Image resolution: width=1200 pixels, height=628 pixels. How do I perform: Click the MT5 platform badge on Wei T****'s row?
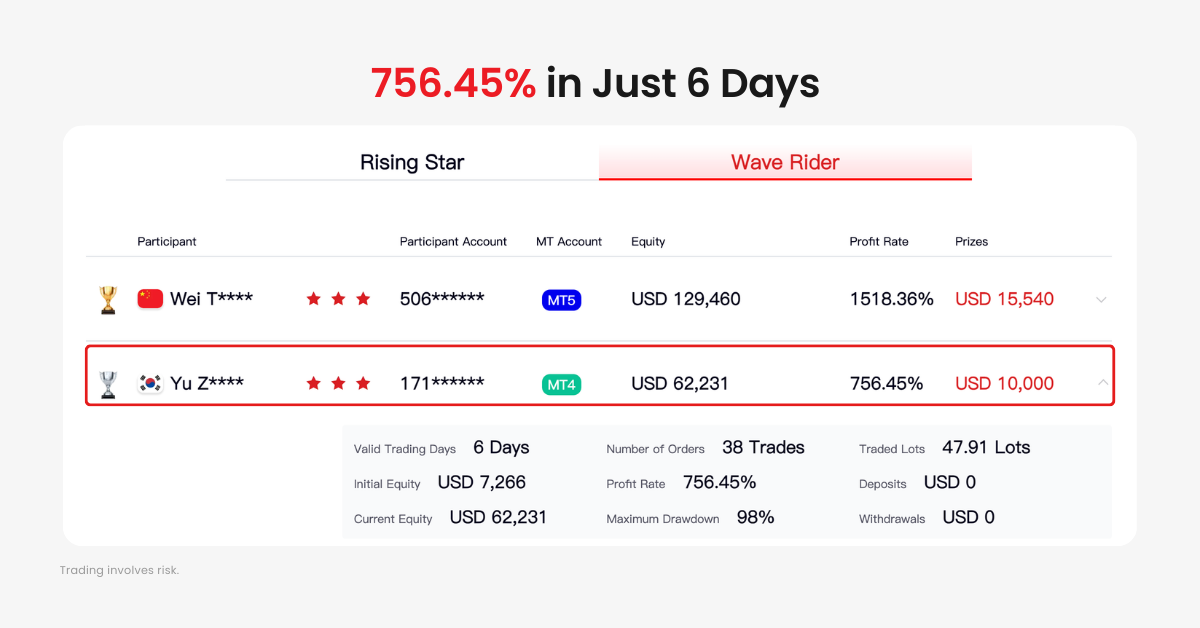click(x=561, y=299)
